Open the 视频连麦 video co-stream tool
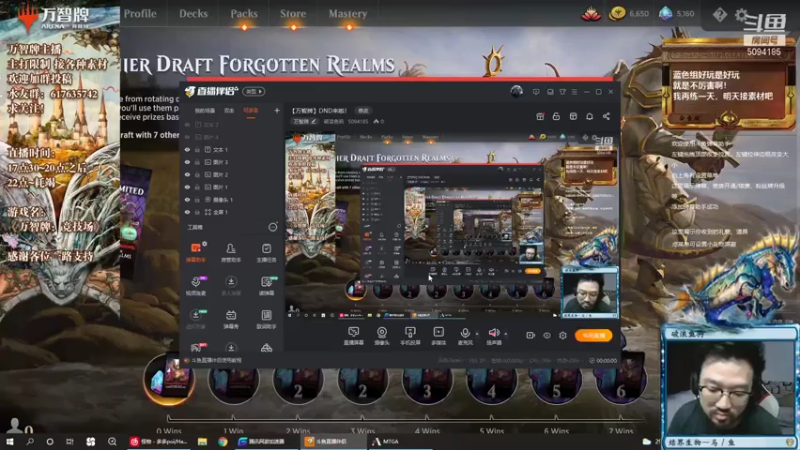This screenshot has height=450, width=800. (x=195, y=286)
